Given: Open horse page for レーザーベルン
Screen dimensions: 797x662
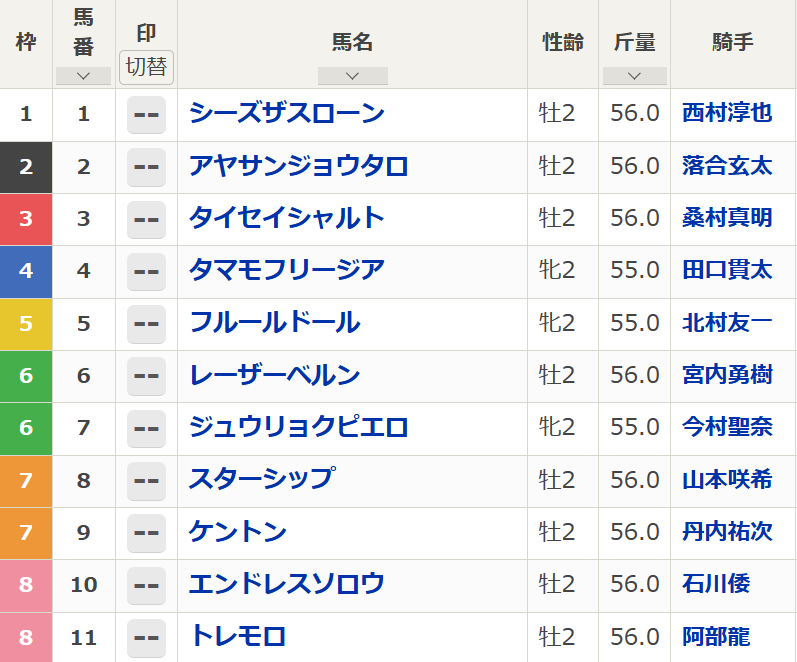Looking at the screenshot, I should click(274, 375).
